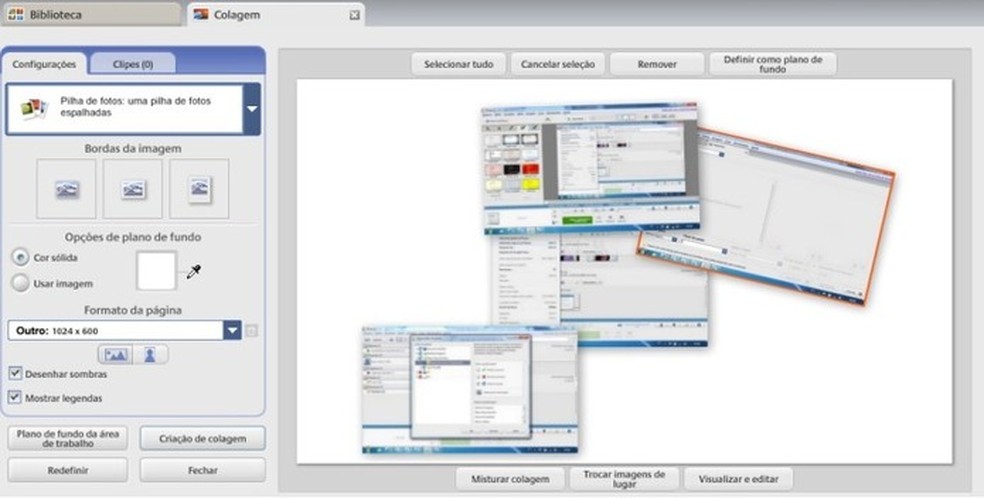984x498 pixels.
Task: Select the Usar imagem radio button
Action: [x=20, y=283]
